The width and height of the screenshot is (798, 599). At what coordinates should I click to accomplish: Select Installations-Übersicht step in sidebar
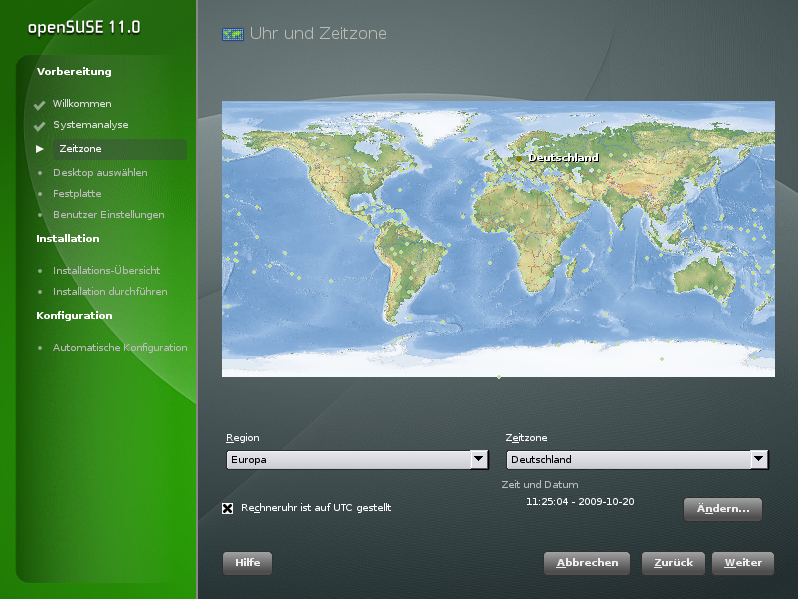106,271
